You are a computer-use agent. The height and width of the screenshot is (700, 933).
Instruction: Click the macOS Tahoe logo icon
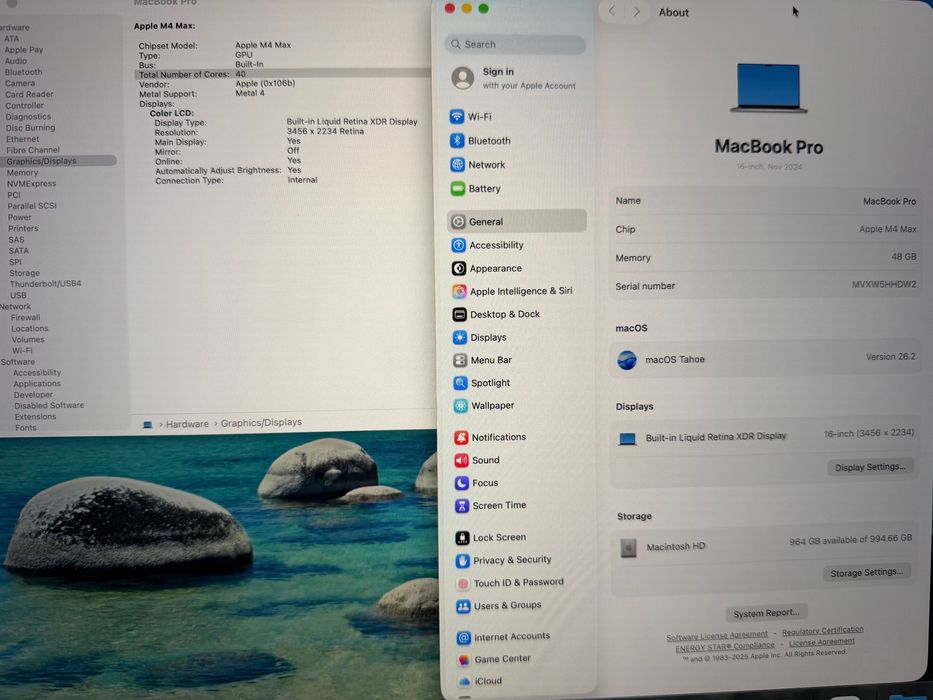(x=627, y=360)
